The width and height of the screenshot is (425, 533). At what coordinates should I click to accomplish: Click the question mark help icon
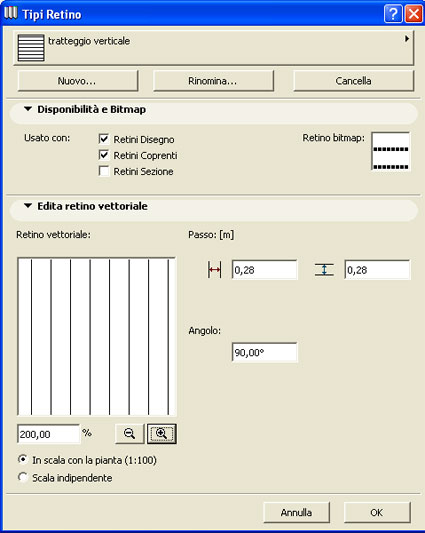coord(393,14)
